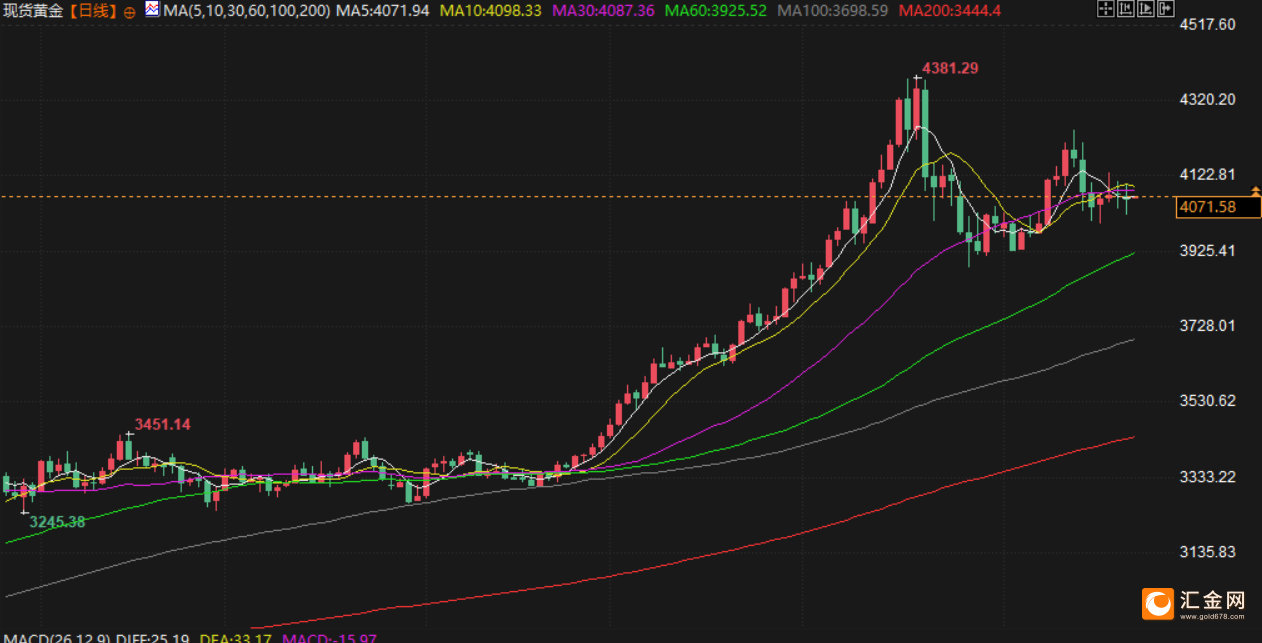Click the small orange arrow marker above the price tag
1262x643 pixels.
1255,189
